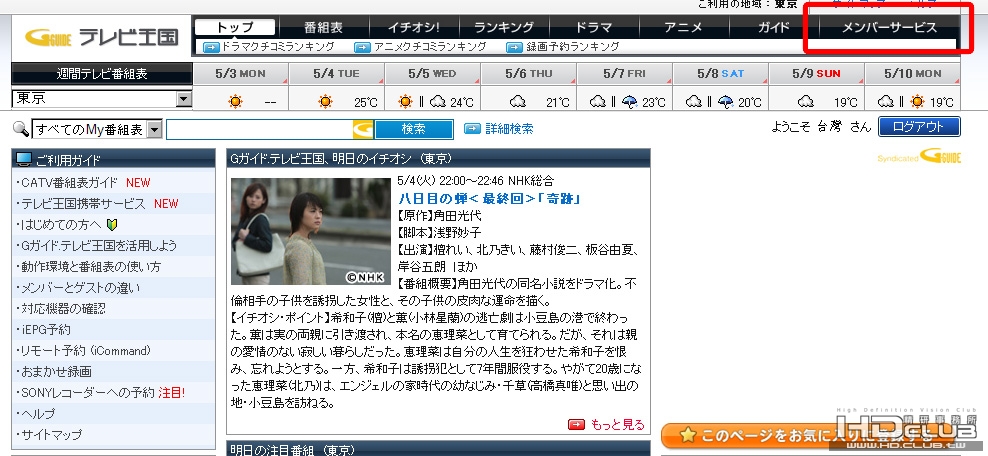Open the ランキング tab
The height and width of the screenshot is (456, 988).
[504, 28]
